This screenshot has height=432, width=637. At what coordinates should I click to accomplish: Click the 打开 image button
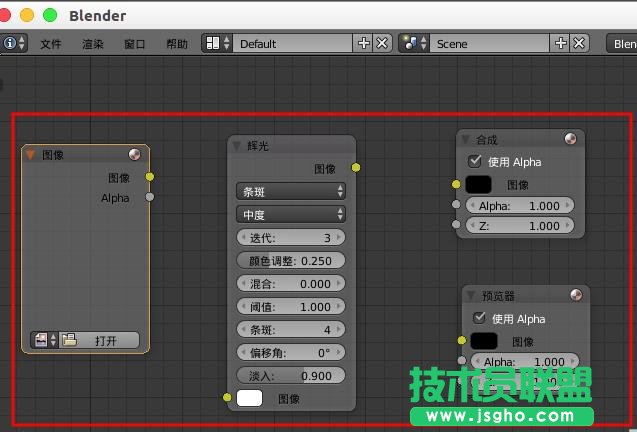[100, 340]
